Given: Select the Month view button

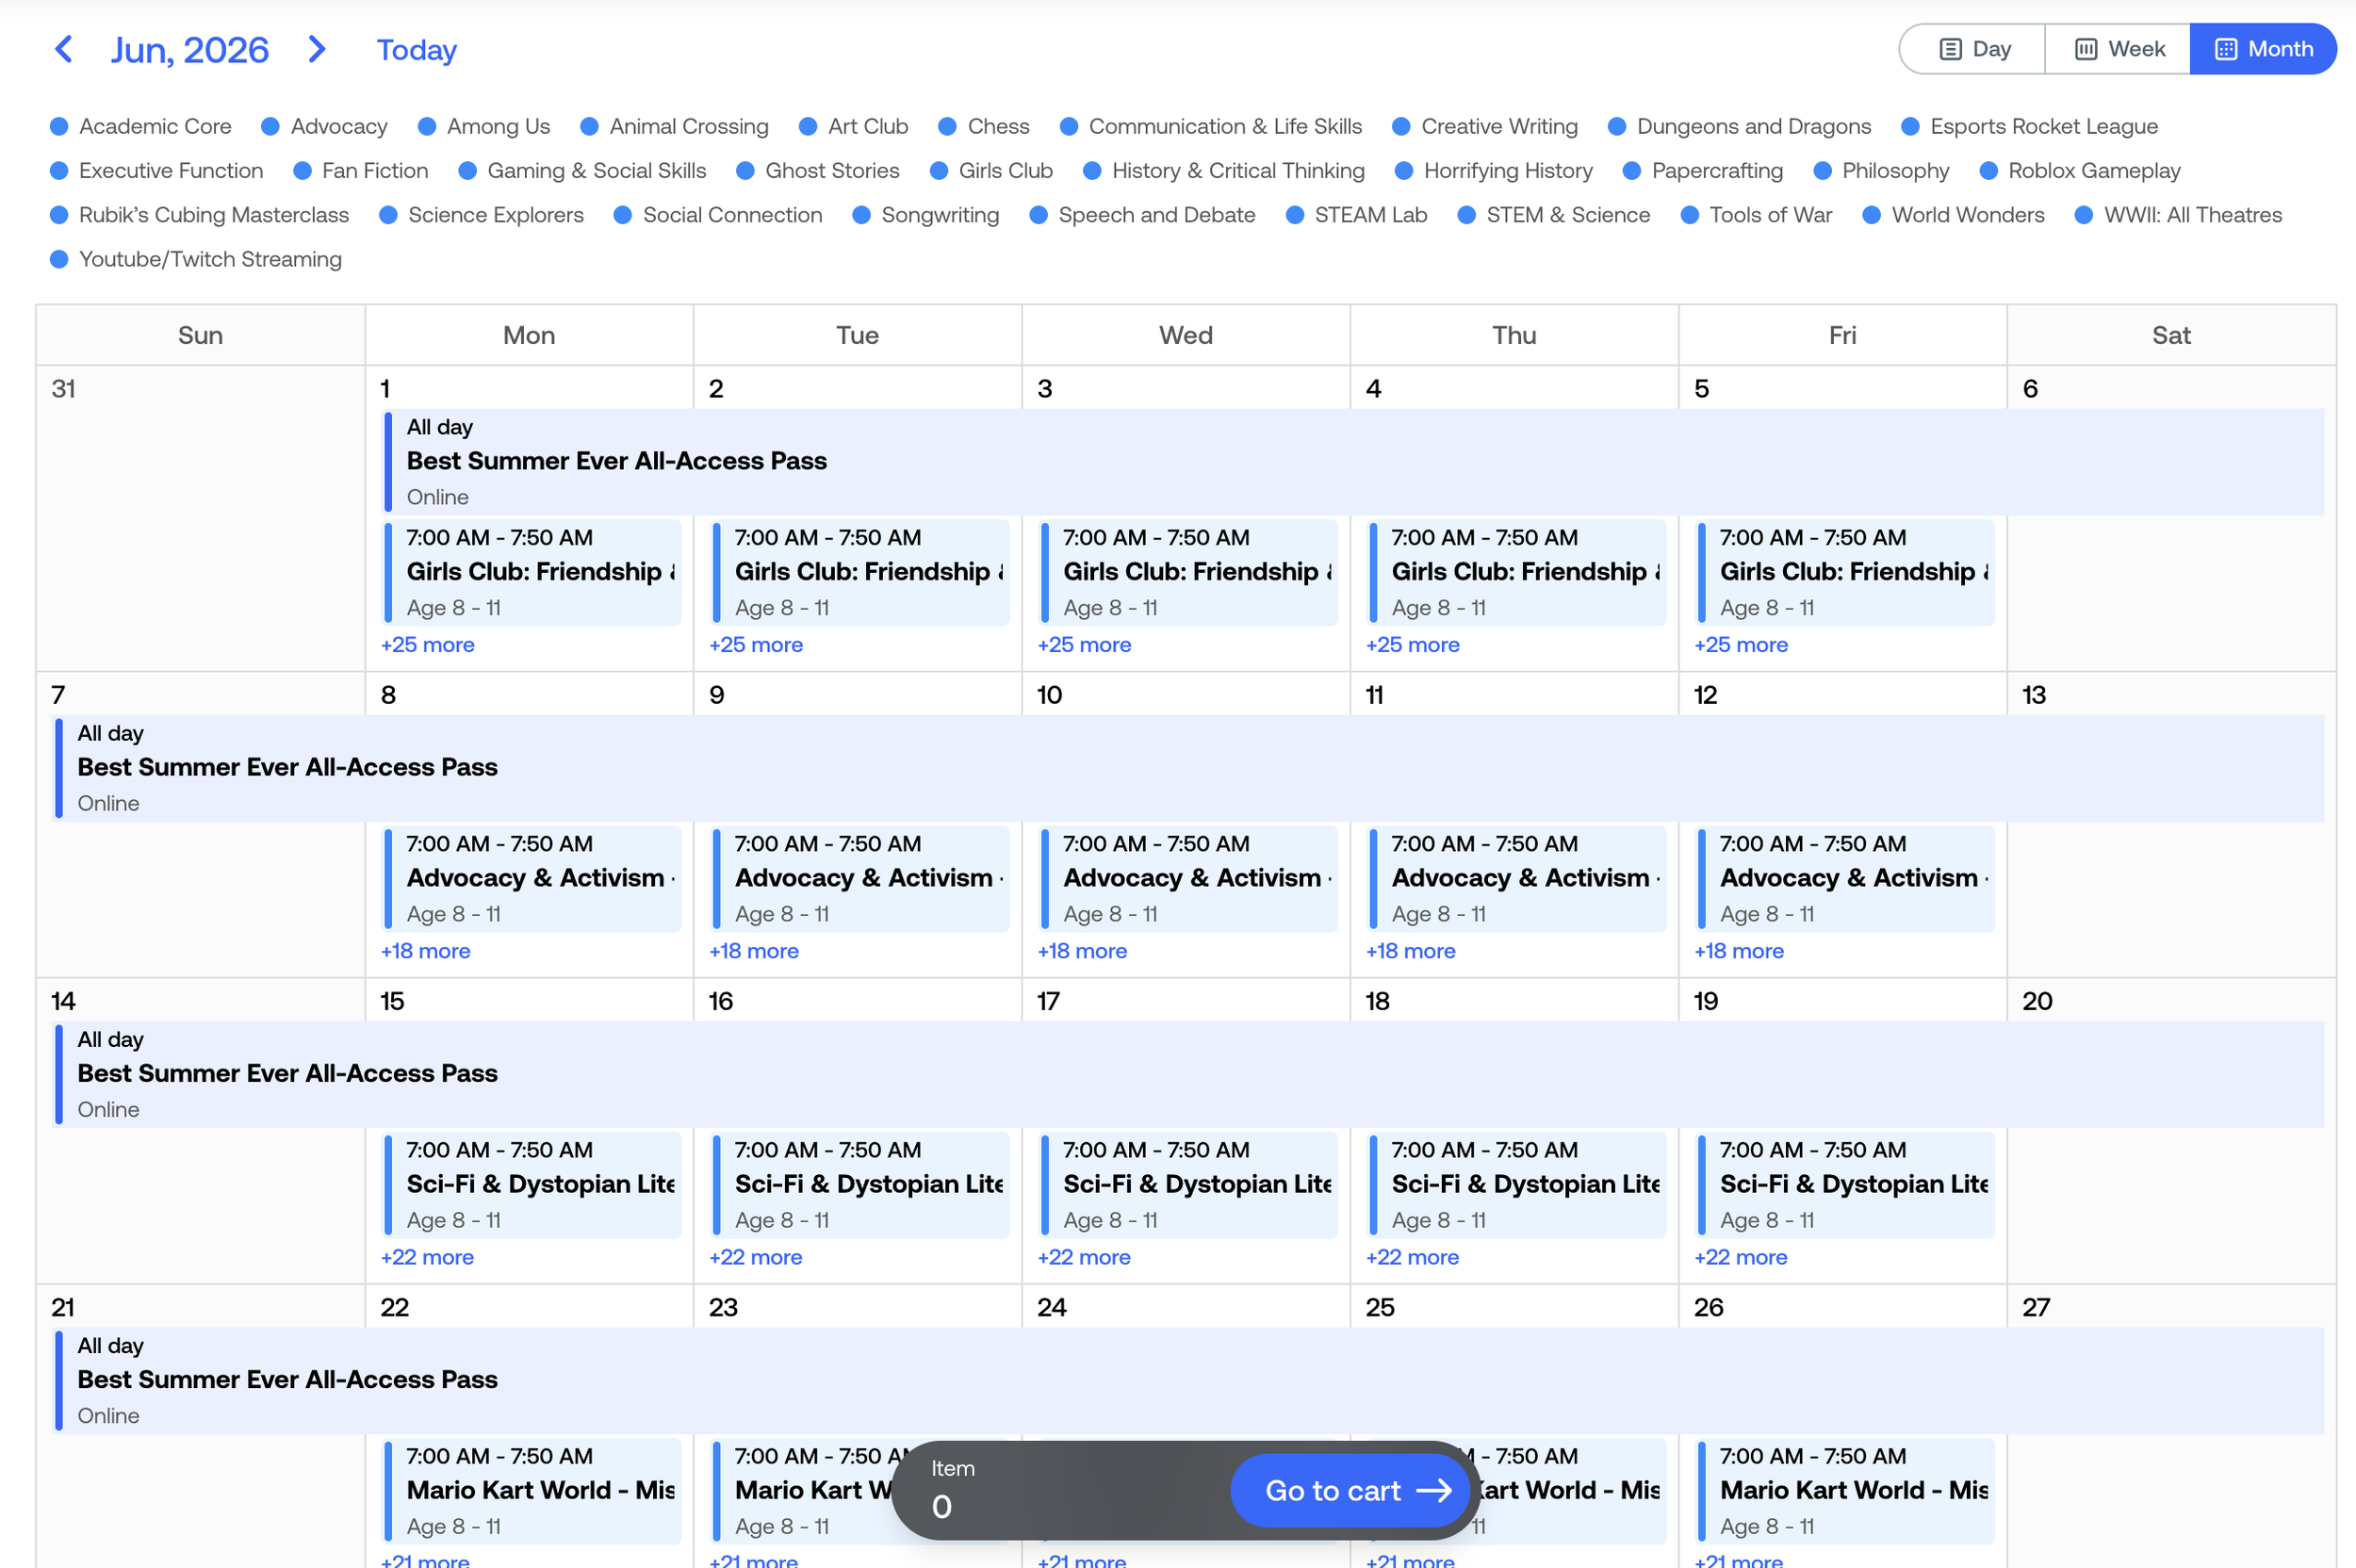Looking at the screenshot, I should (2263, 49).
